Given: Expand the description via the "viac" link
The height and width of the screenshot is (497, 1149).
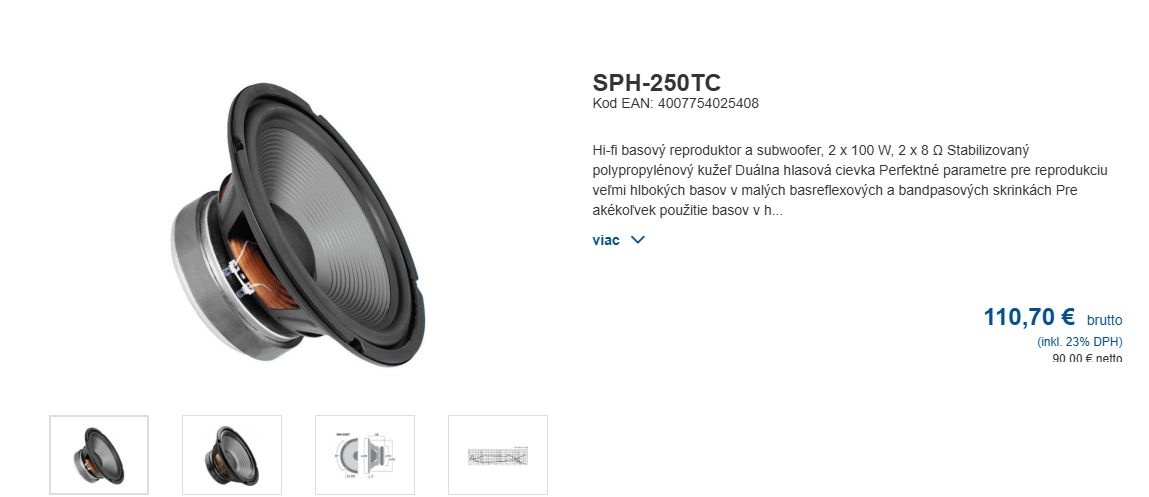Looking at the screenshot, I should [606, 240].
